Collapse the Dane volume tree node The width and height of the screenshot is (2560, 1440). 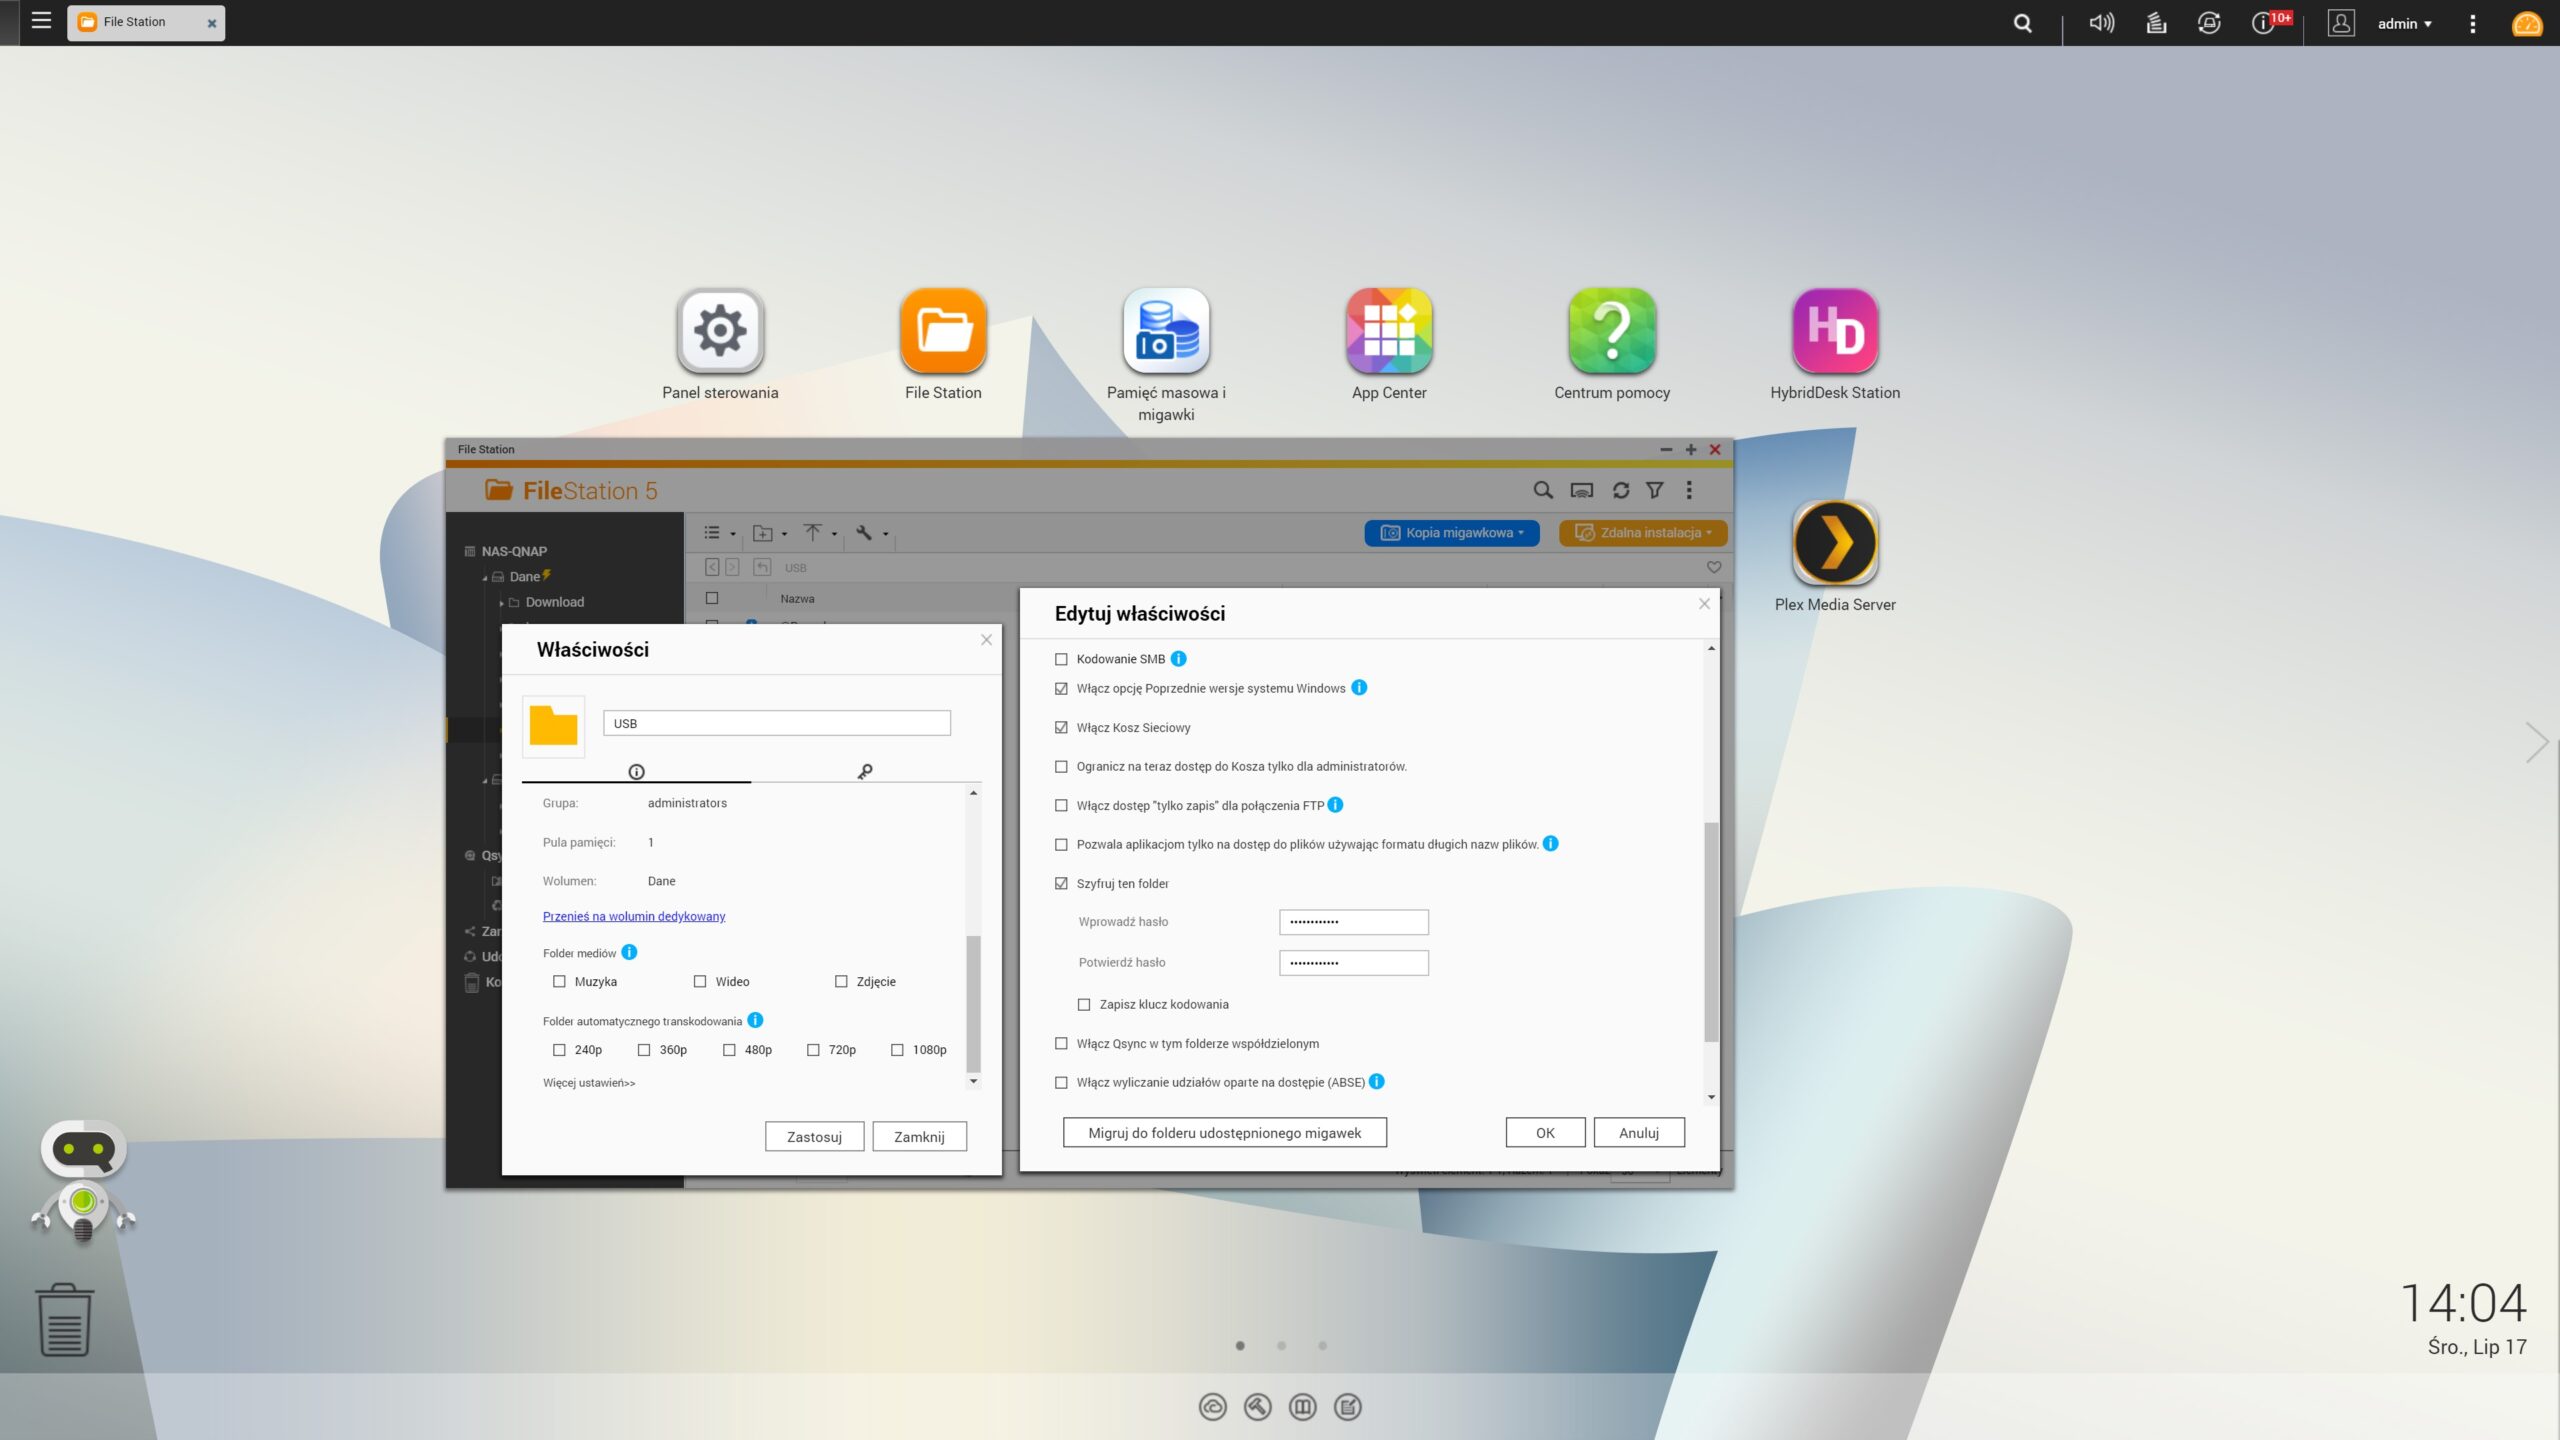(485, 577)
